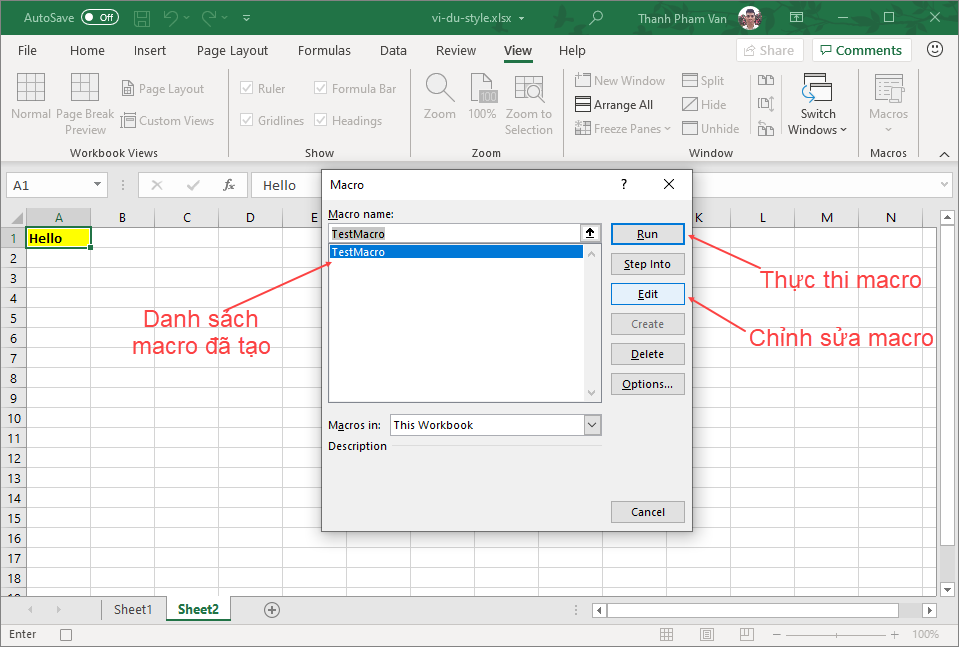
Task: Click the Macro name input field
Action: [x=455, y=233]
